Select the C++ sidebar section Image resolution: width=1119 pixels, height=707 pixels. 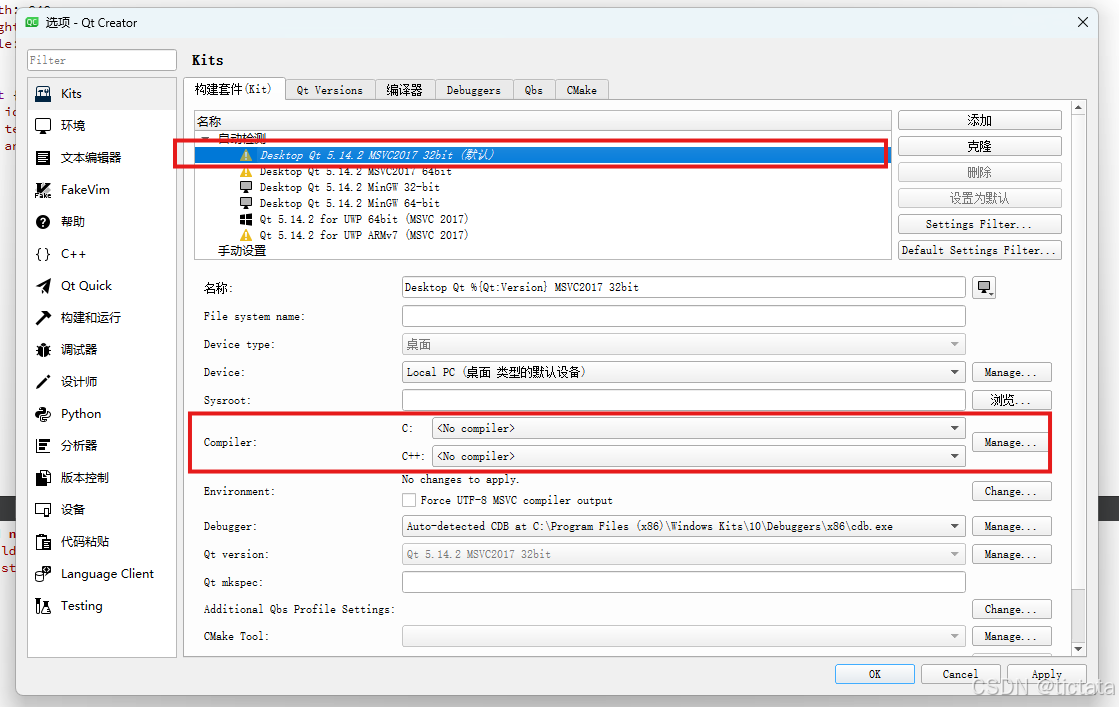click(x=65, y=253)
